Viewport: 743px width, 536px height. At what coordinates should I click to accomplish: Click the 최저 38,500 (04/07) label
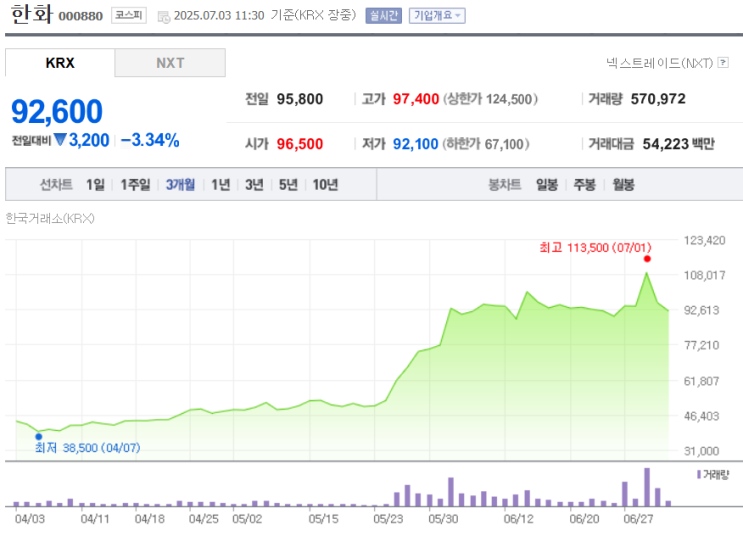[x=88, y=448]
